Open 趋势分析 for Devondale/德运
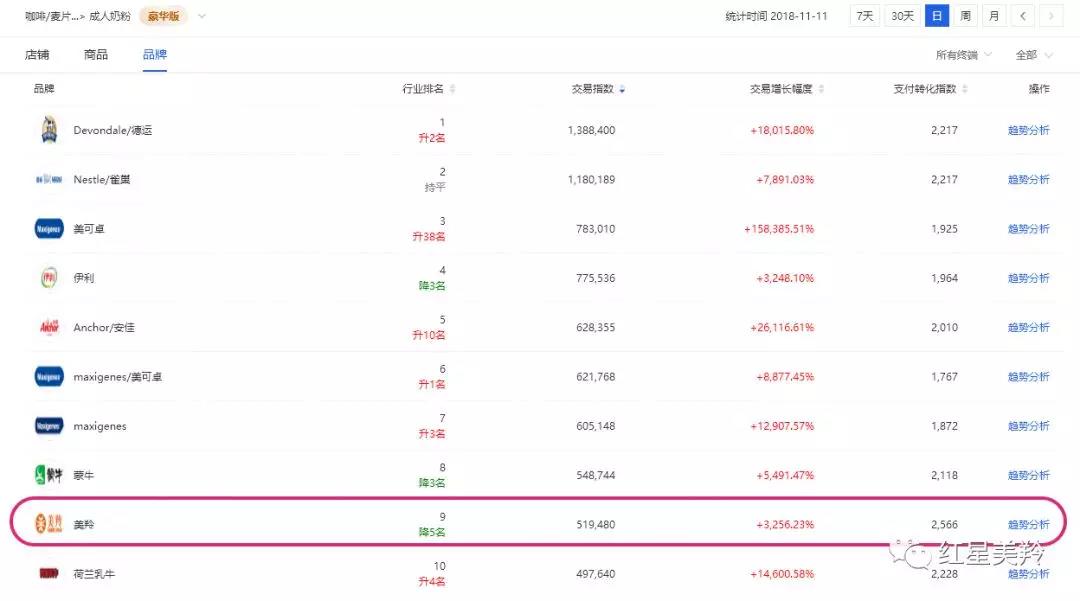Image resolution: width=1080 pixels, height=601 pixels. 1028,130
